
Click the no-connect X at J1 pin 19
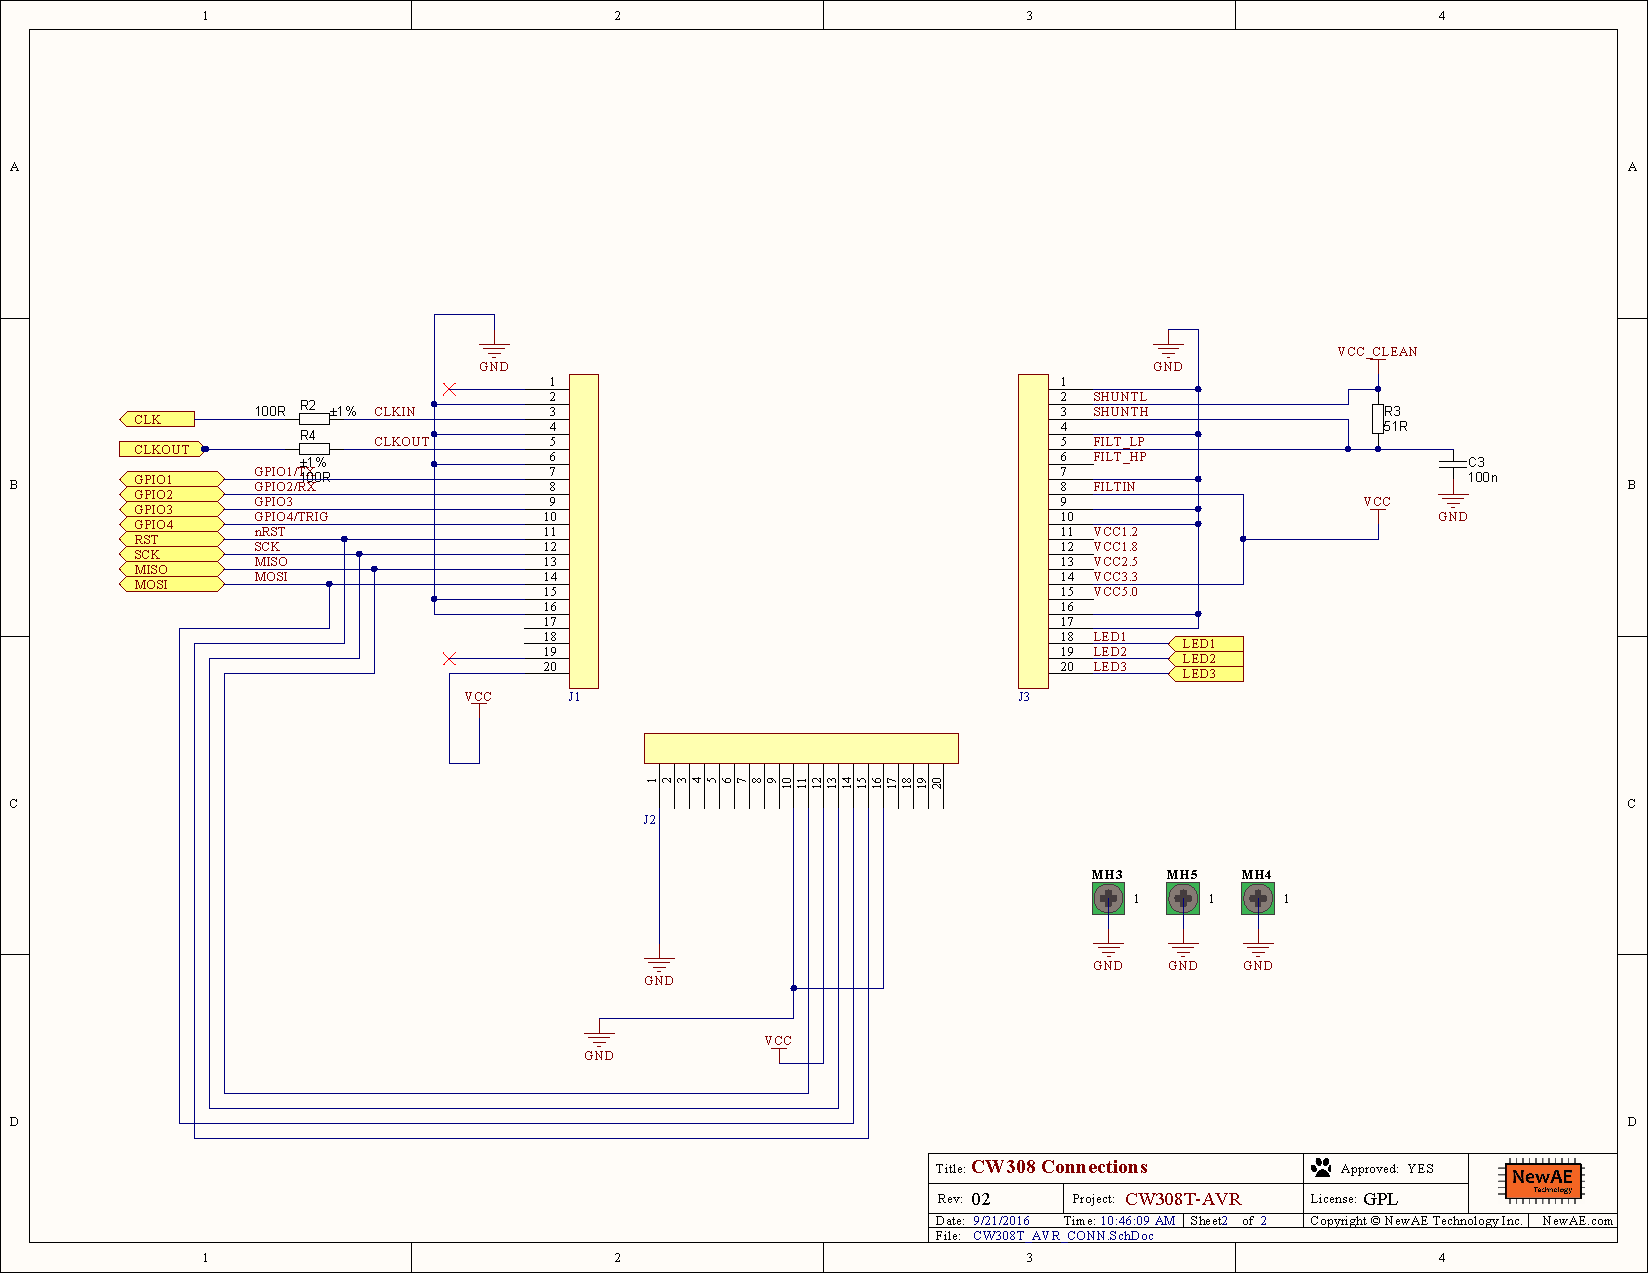449,658
